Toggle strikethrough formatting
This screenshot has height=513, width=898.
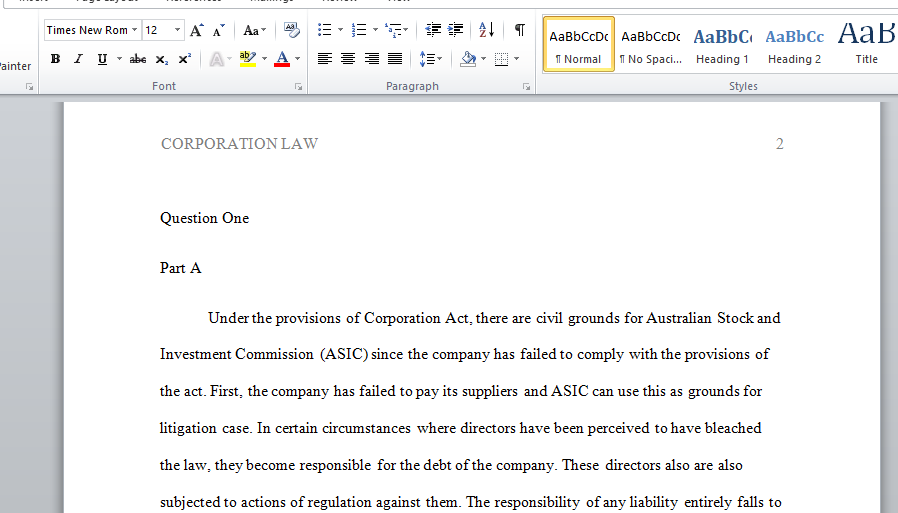[137, 58]
